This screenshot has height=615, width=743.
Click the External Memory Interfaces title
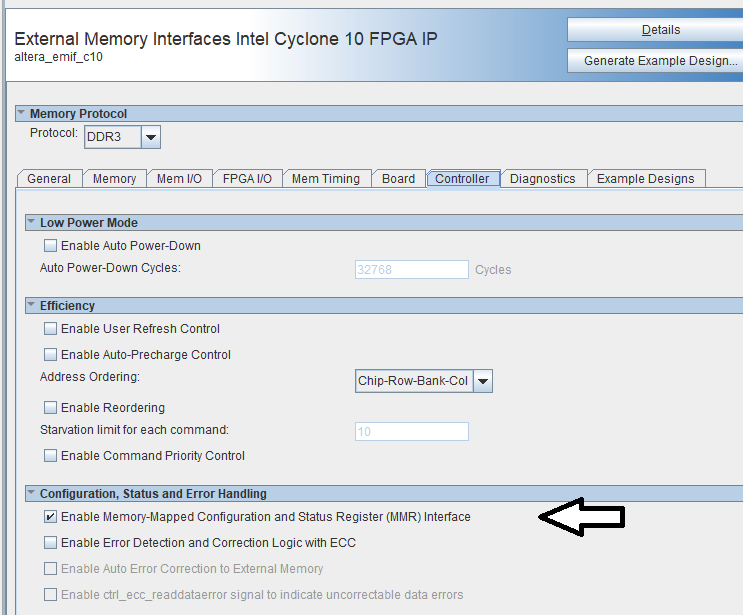coord(226,38)
